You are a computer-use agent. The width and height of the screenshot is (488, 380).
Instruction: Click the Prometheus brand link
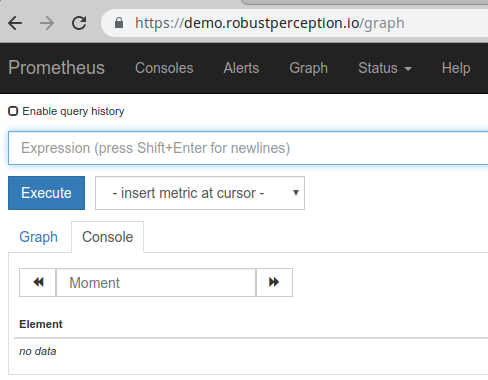(x=56, y=68)
